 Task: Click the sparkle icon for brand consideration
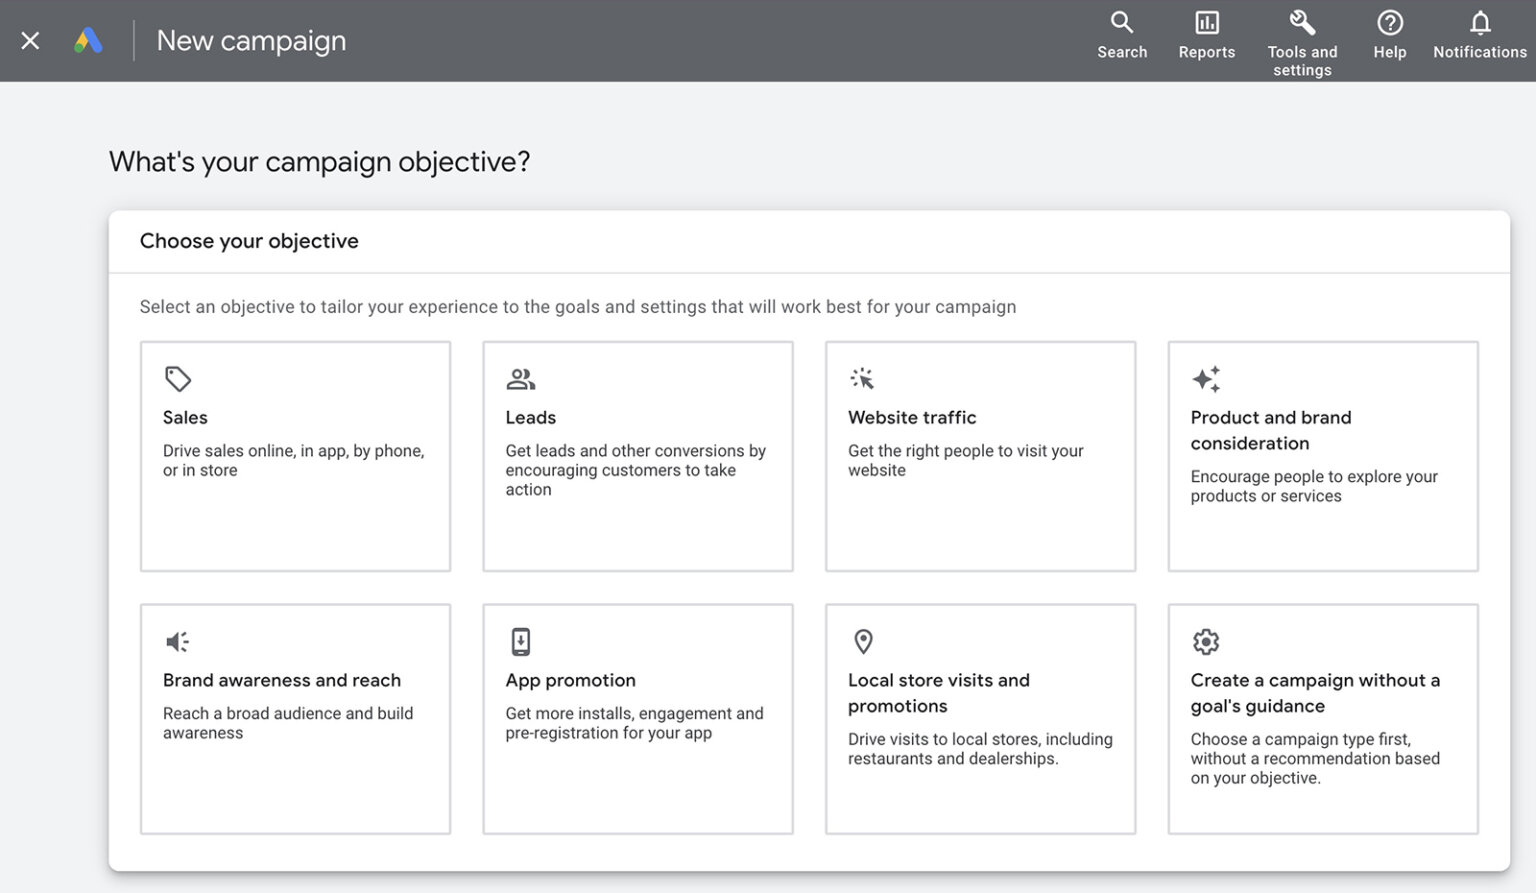click(x=1206, y=379)
